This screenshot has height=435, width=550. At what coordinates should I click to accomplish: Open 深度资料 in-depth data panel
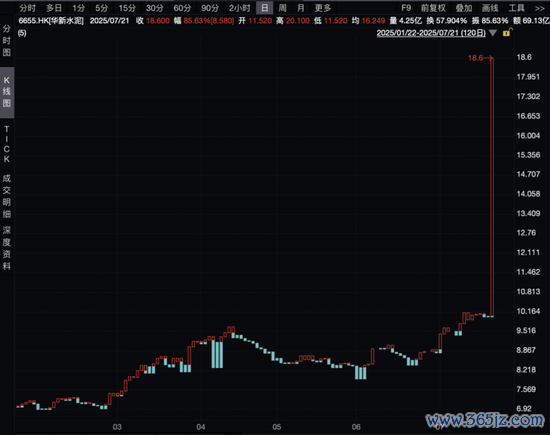[x=7, y=248]
